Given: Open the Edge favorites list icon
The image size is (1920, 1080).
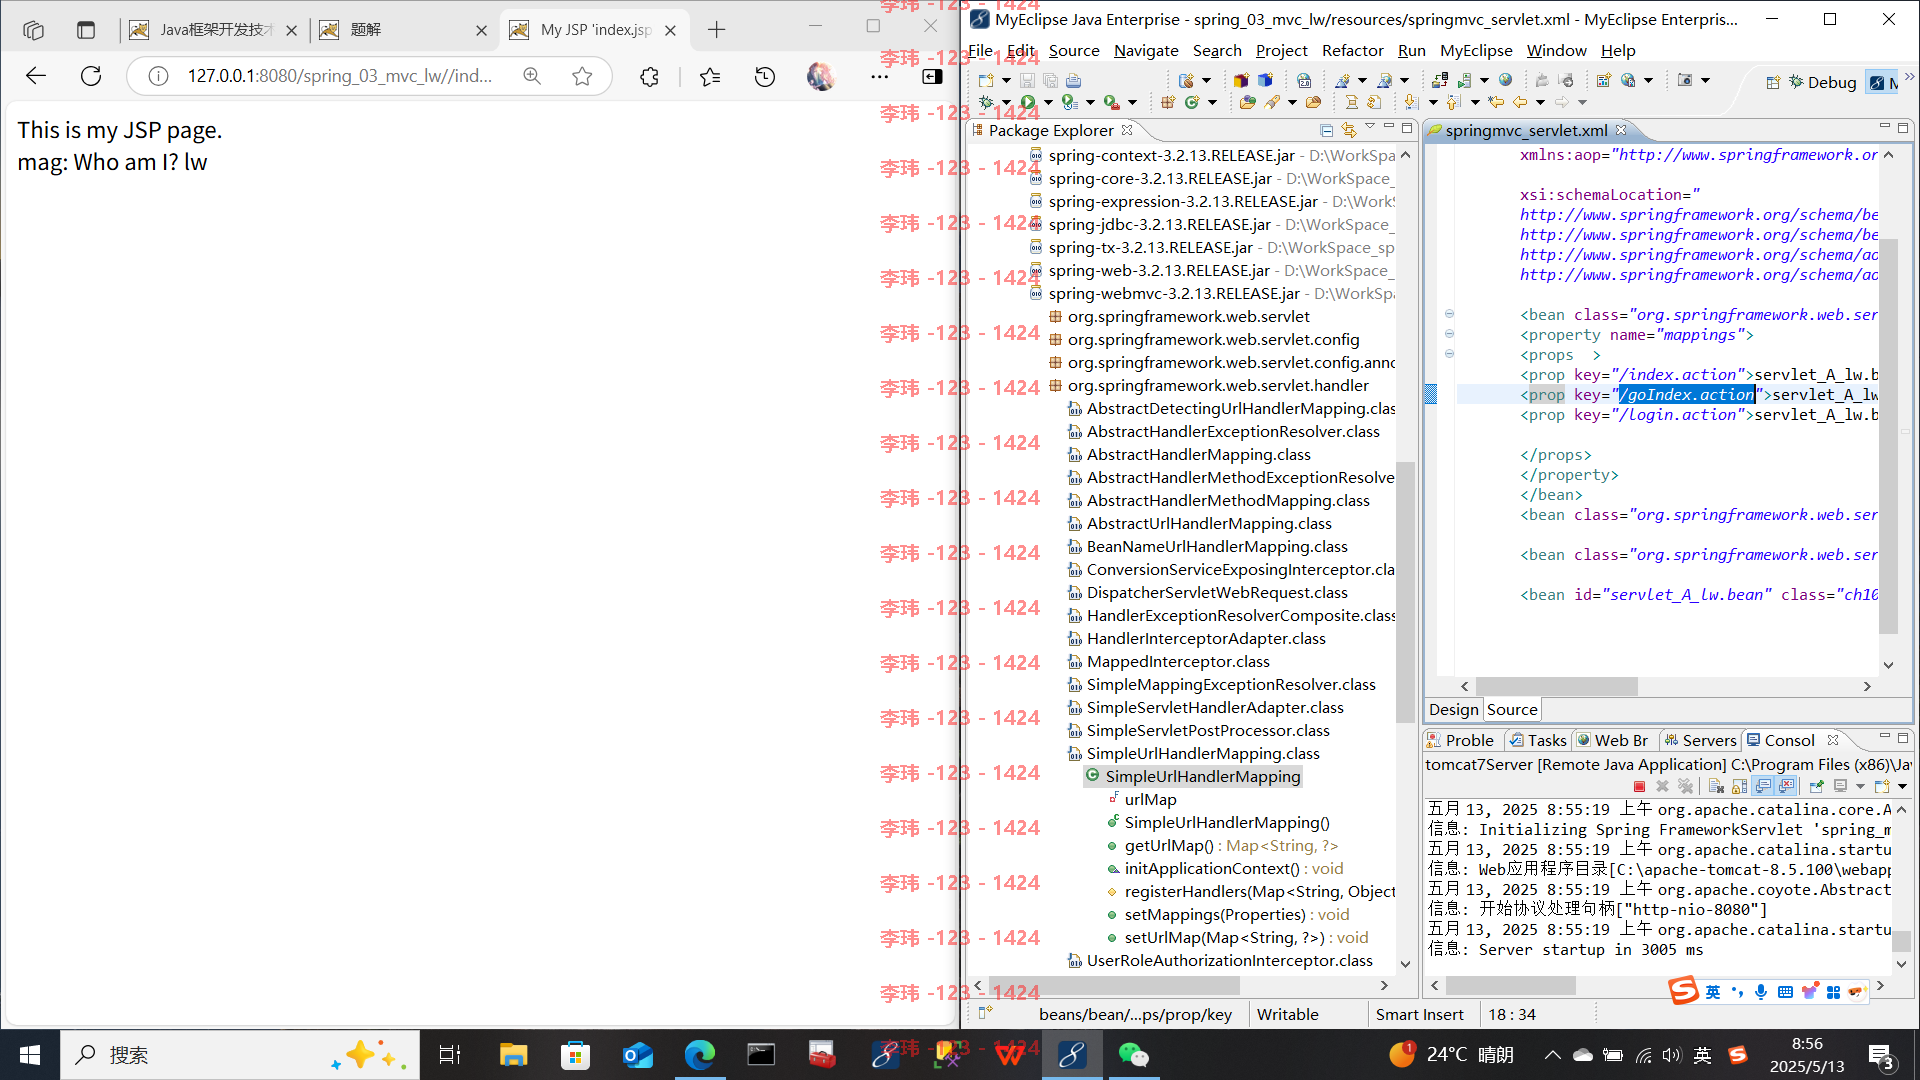Looking at the screenshot, I should click(710, 76).
